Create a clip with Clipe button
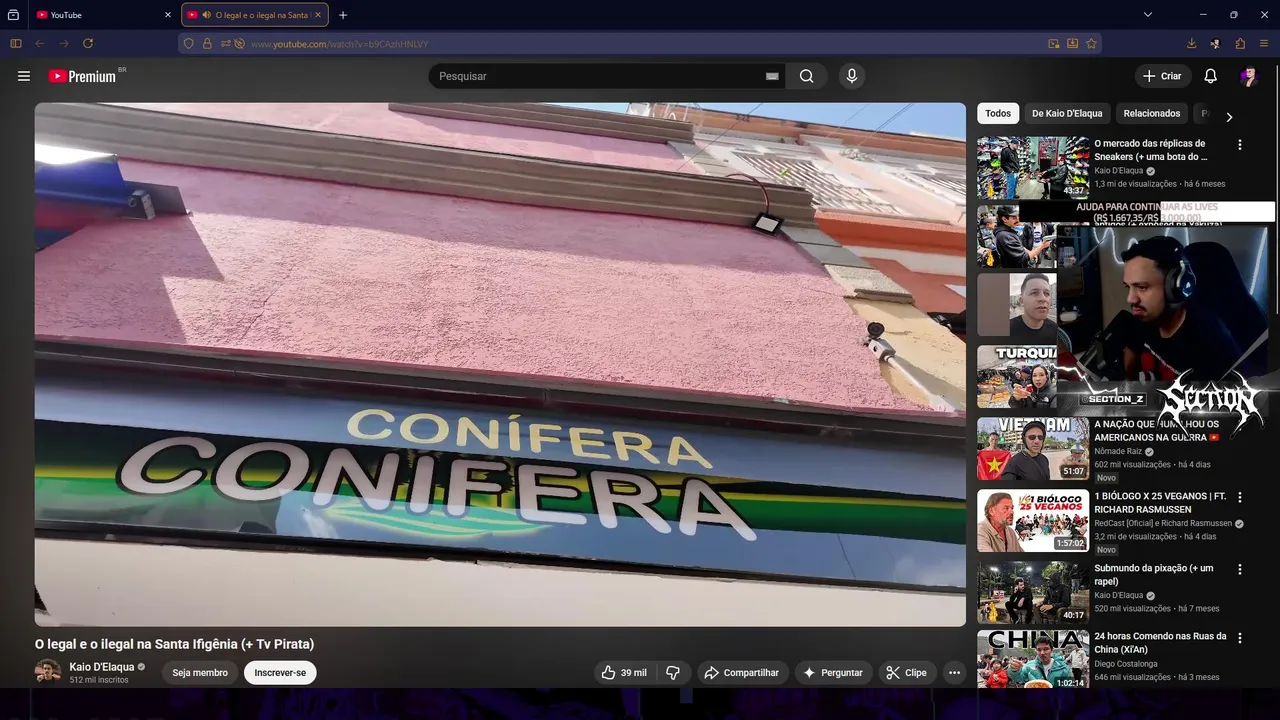This screenshot has width=1280, height=720. (x=907, y=673)
